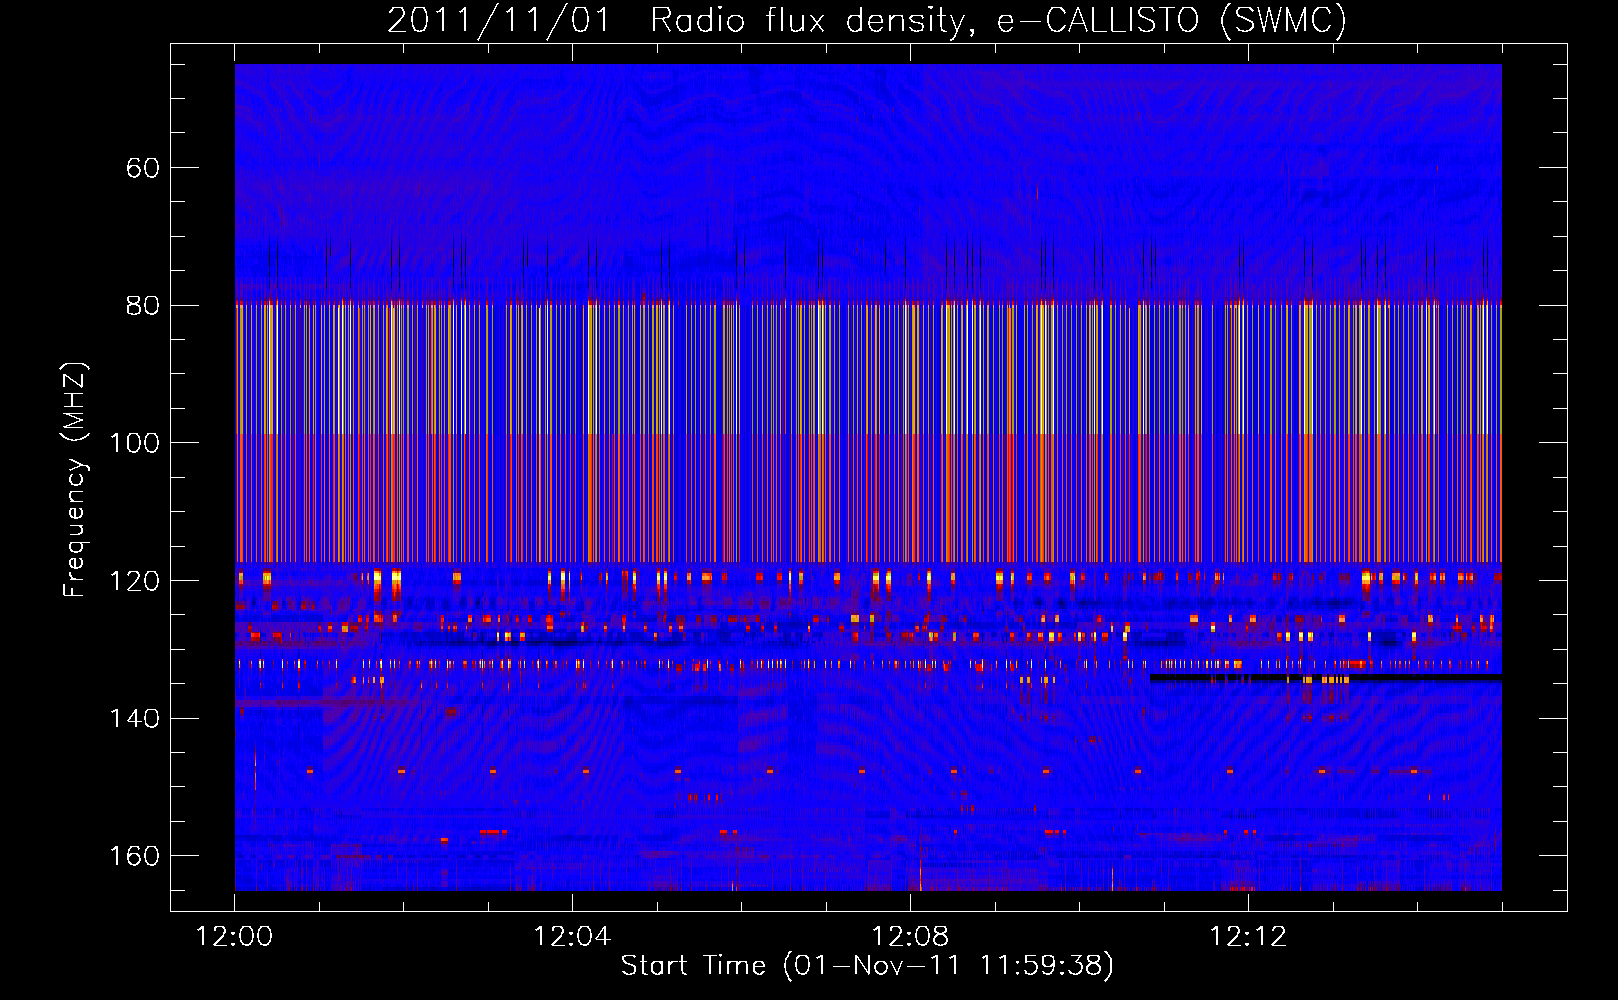The height and width of the screenshot is (1000, 1618).
Task: Click the '12:08' time tick label
Action: coord(910,937)
